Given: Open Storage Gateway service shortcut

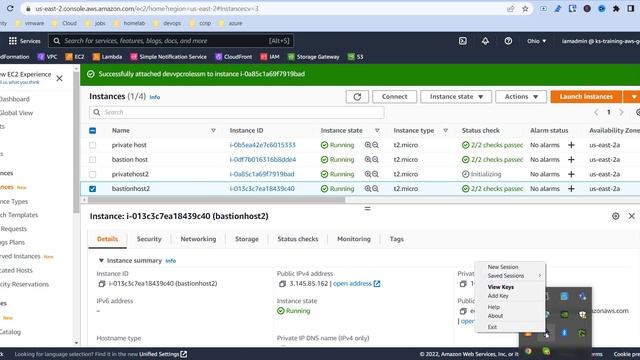Looking at the screenshot, I should (313, 57).
